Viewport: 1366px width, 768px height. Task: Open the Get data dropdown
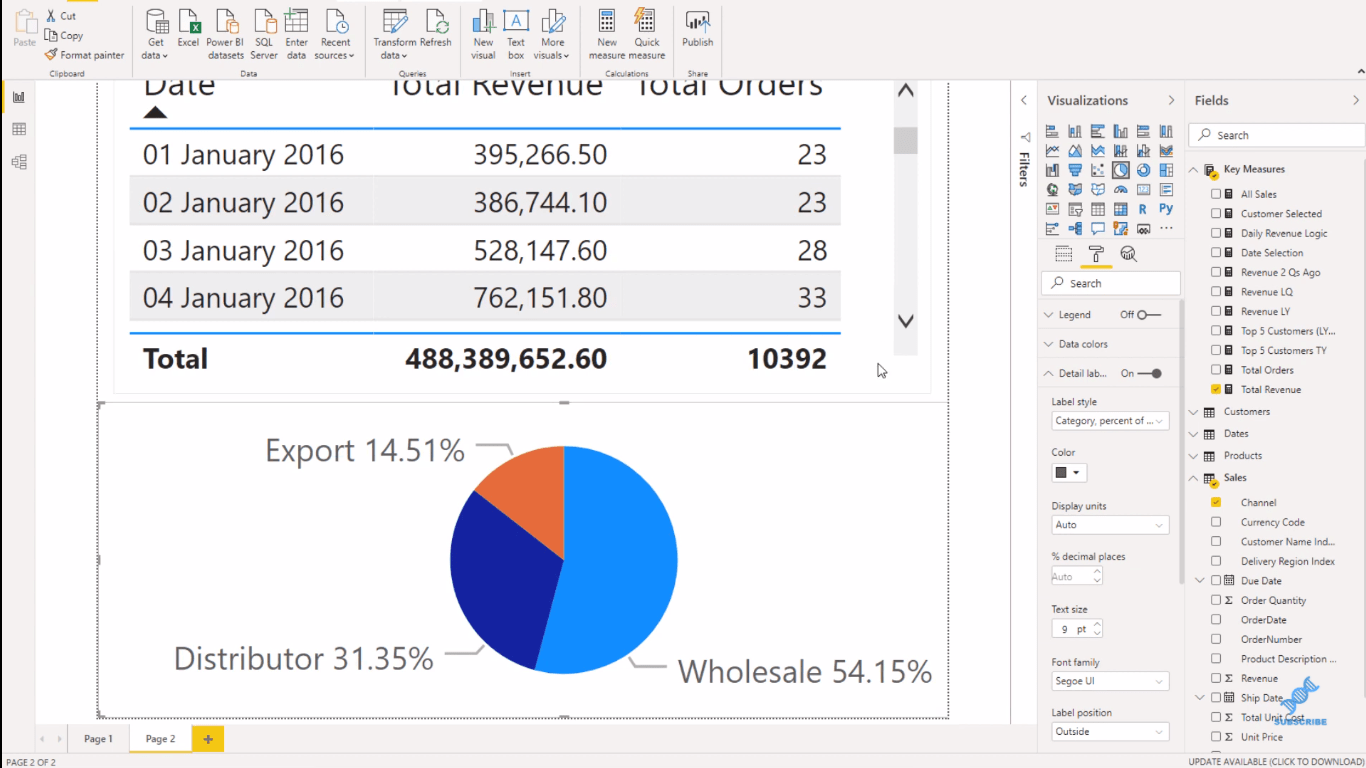coord(156,34)
